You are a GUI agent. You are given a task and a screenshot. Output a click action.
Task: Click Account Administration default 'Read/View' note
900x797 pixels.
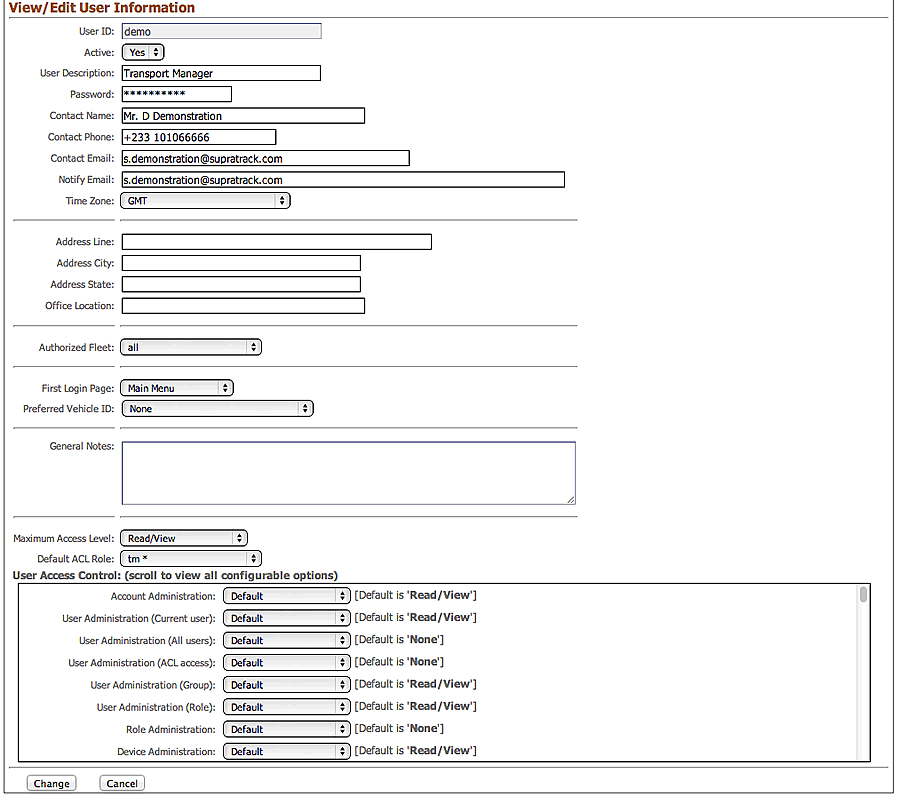click(x=416, y=595)
